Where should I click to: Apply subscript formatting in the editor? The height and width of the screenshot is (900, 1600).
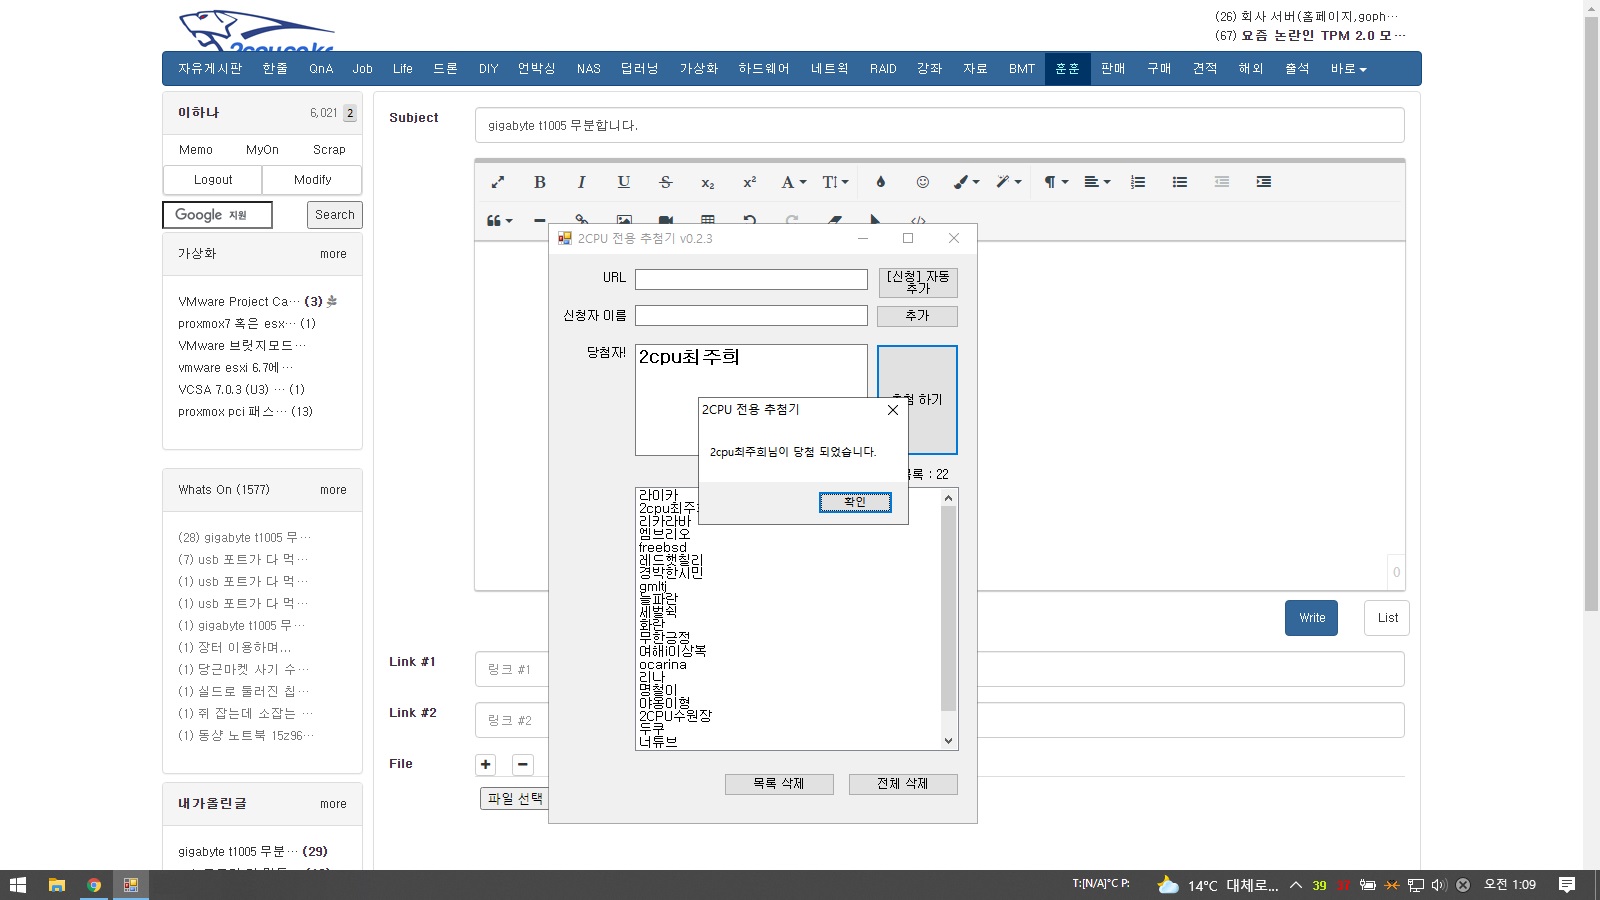pyautogui.click(x=708, y=182)
